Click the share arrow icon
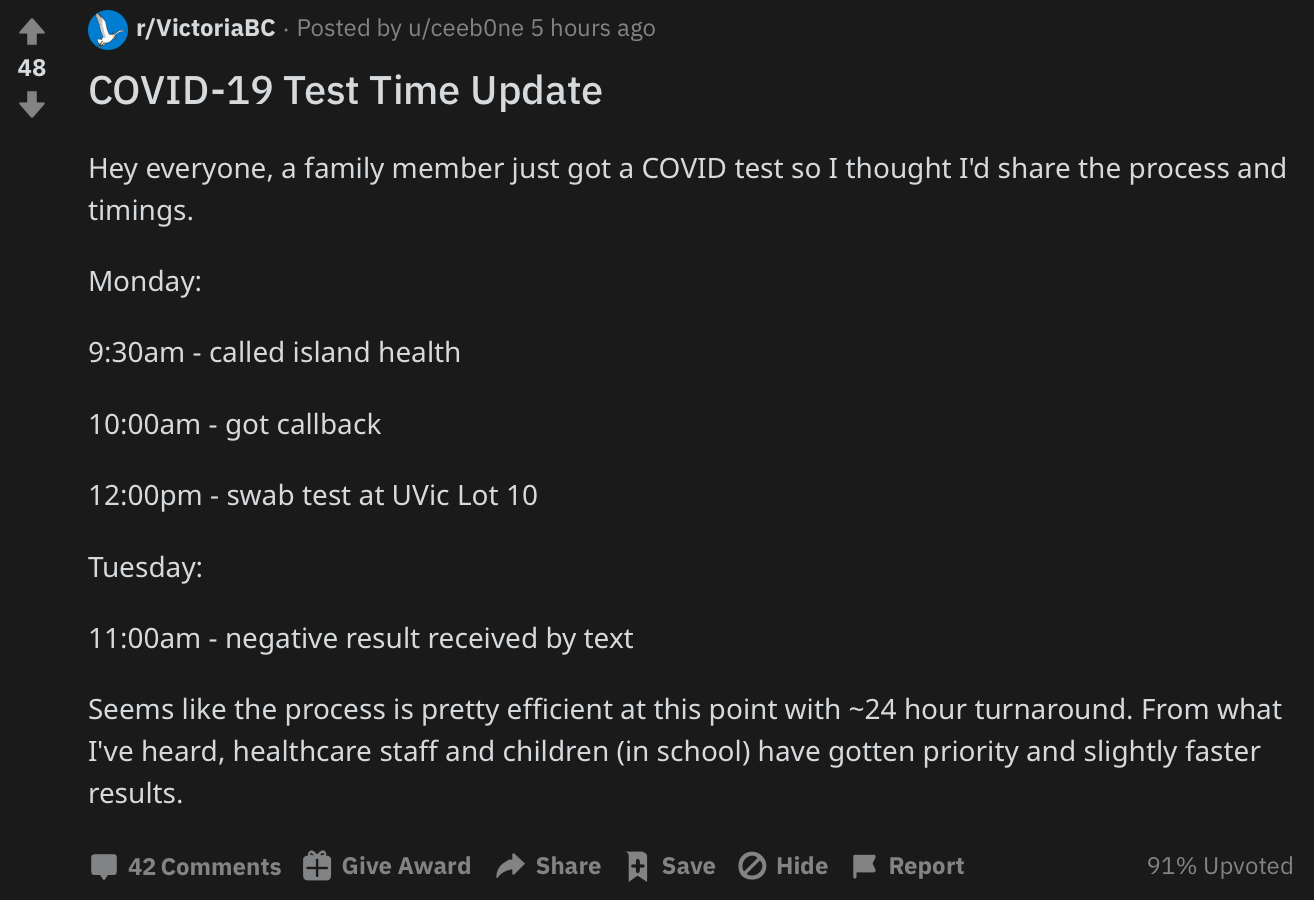This screenshot has height=900, width=1314. click(x=511, y=866)
